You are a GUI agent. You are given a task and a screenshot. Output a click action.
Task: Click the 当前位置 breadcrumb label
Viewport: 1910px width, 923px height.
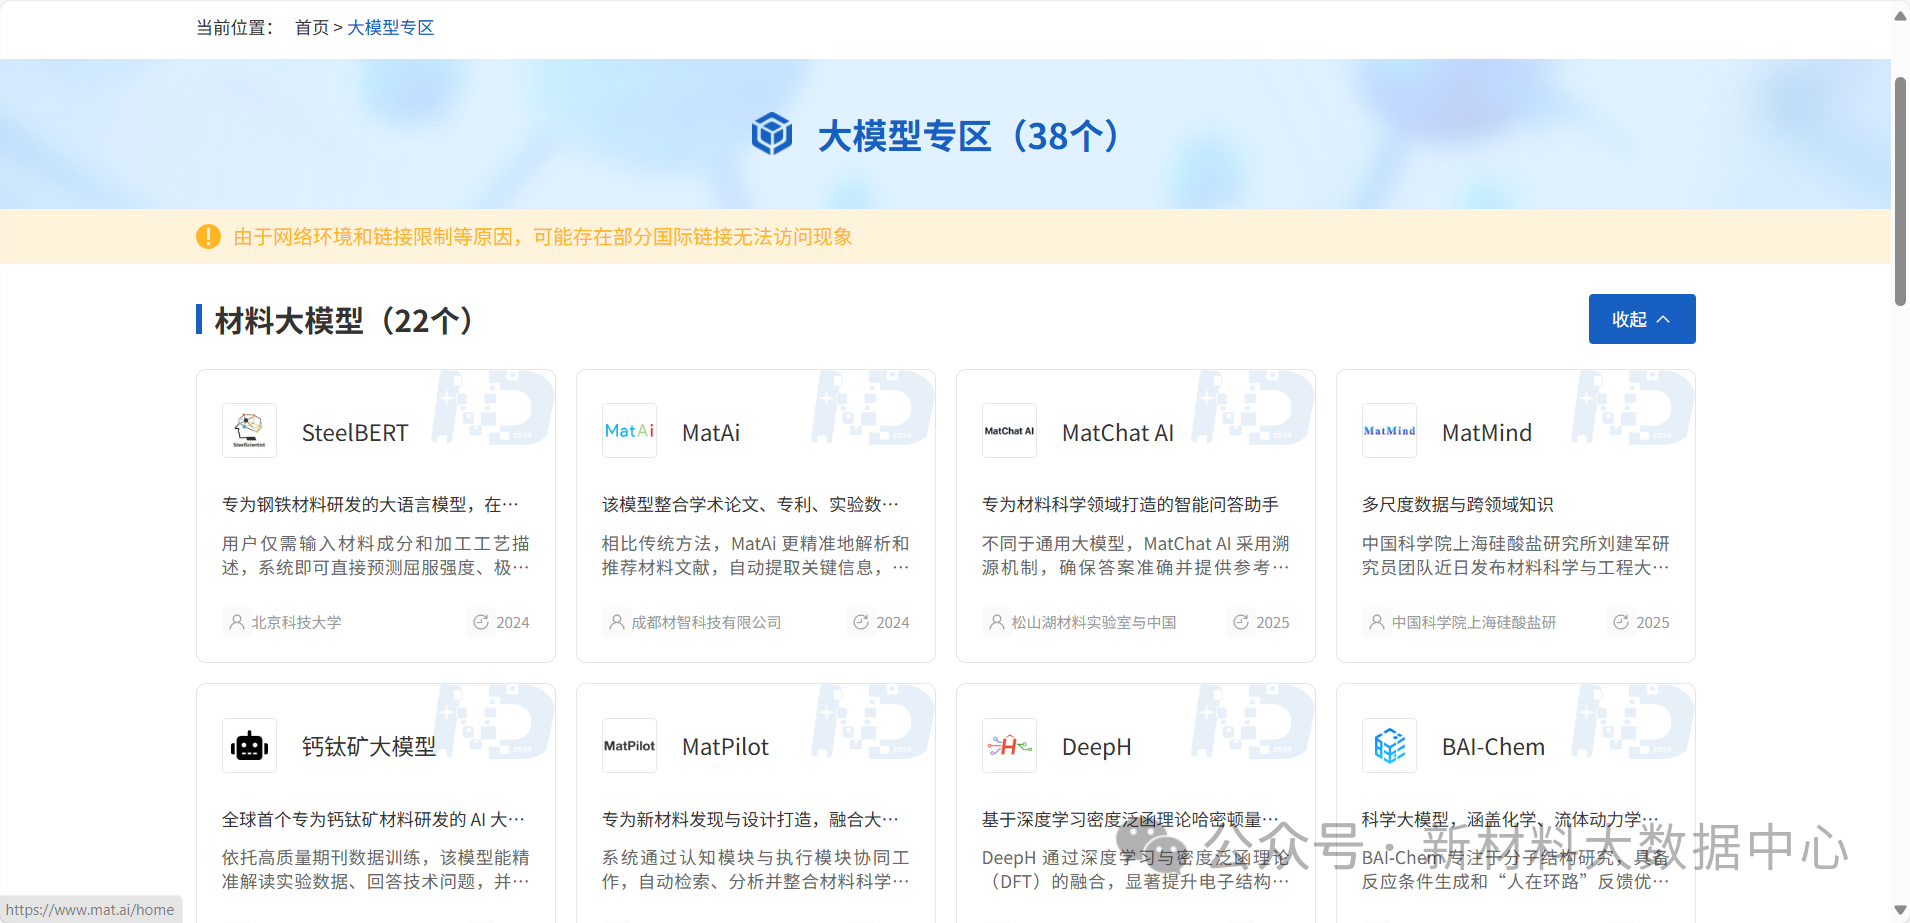point(235,28)
